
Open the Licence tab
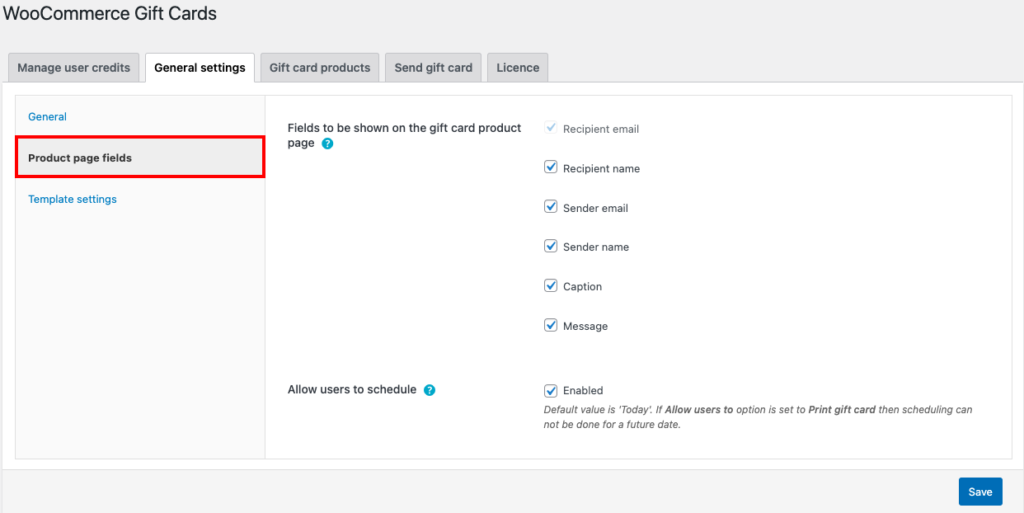coord(518,68)
